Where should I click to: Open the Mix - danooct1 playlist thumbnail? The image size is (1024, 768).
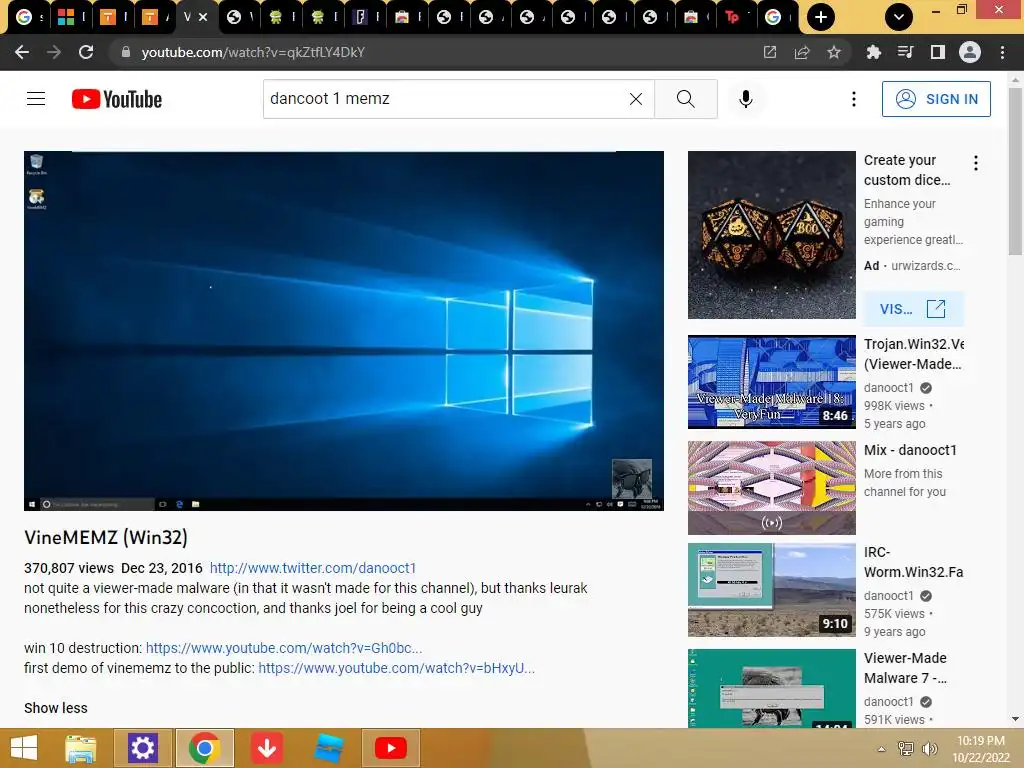pos(772,488)
